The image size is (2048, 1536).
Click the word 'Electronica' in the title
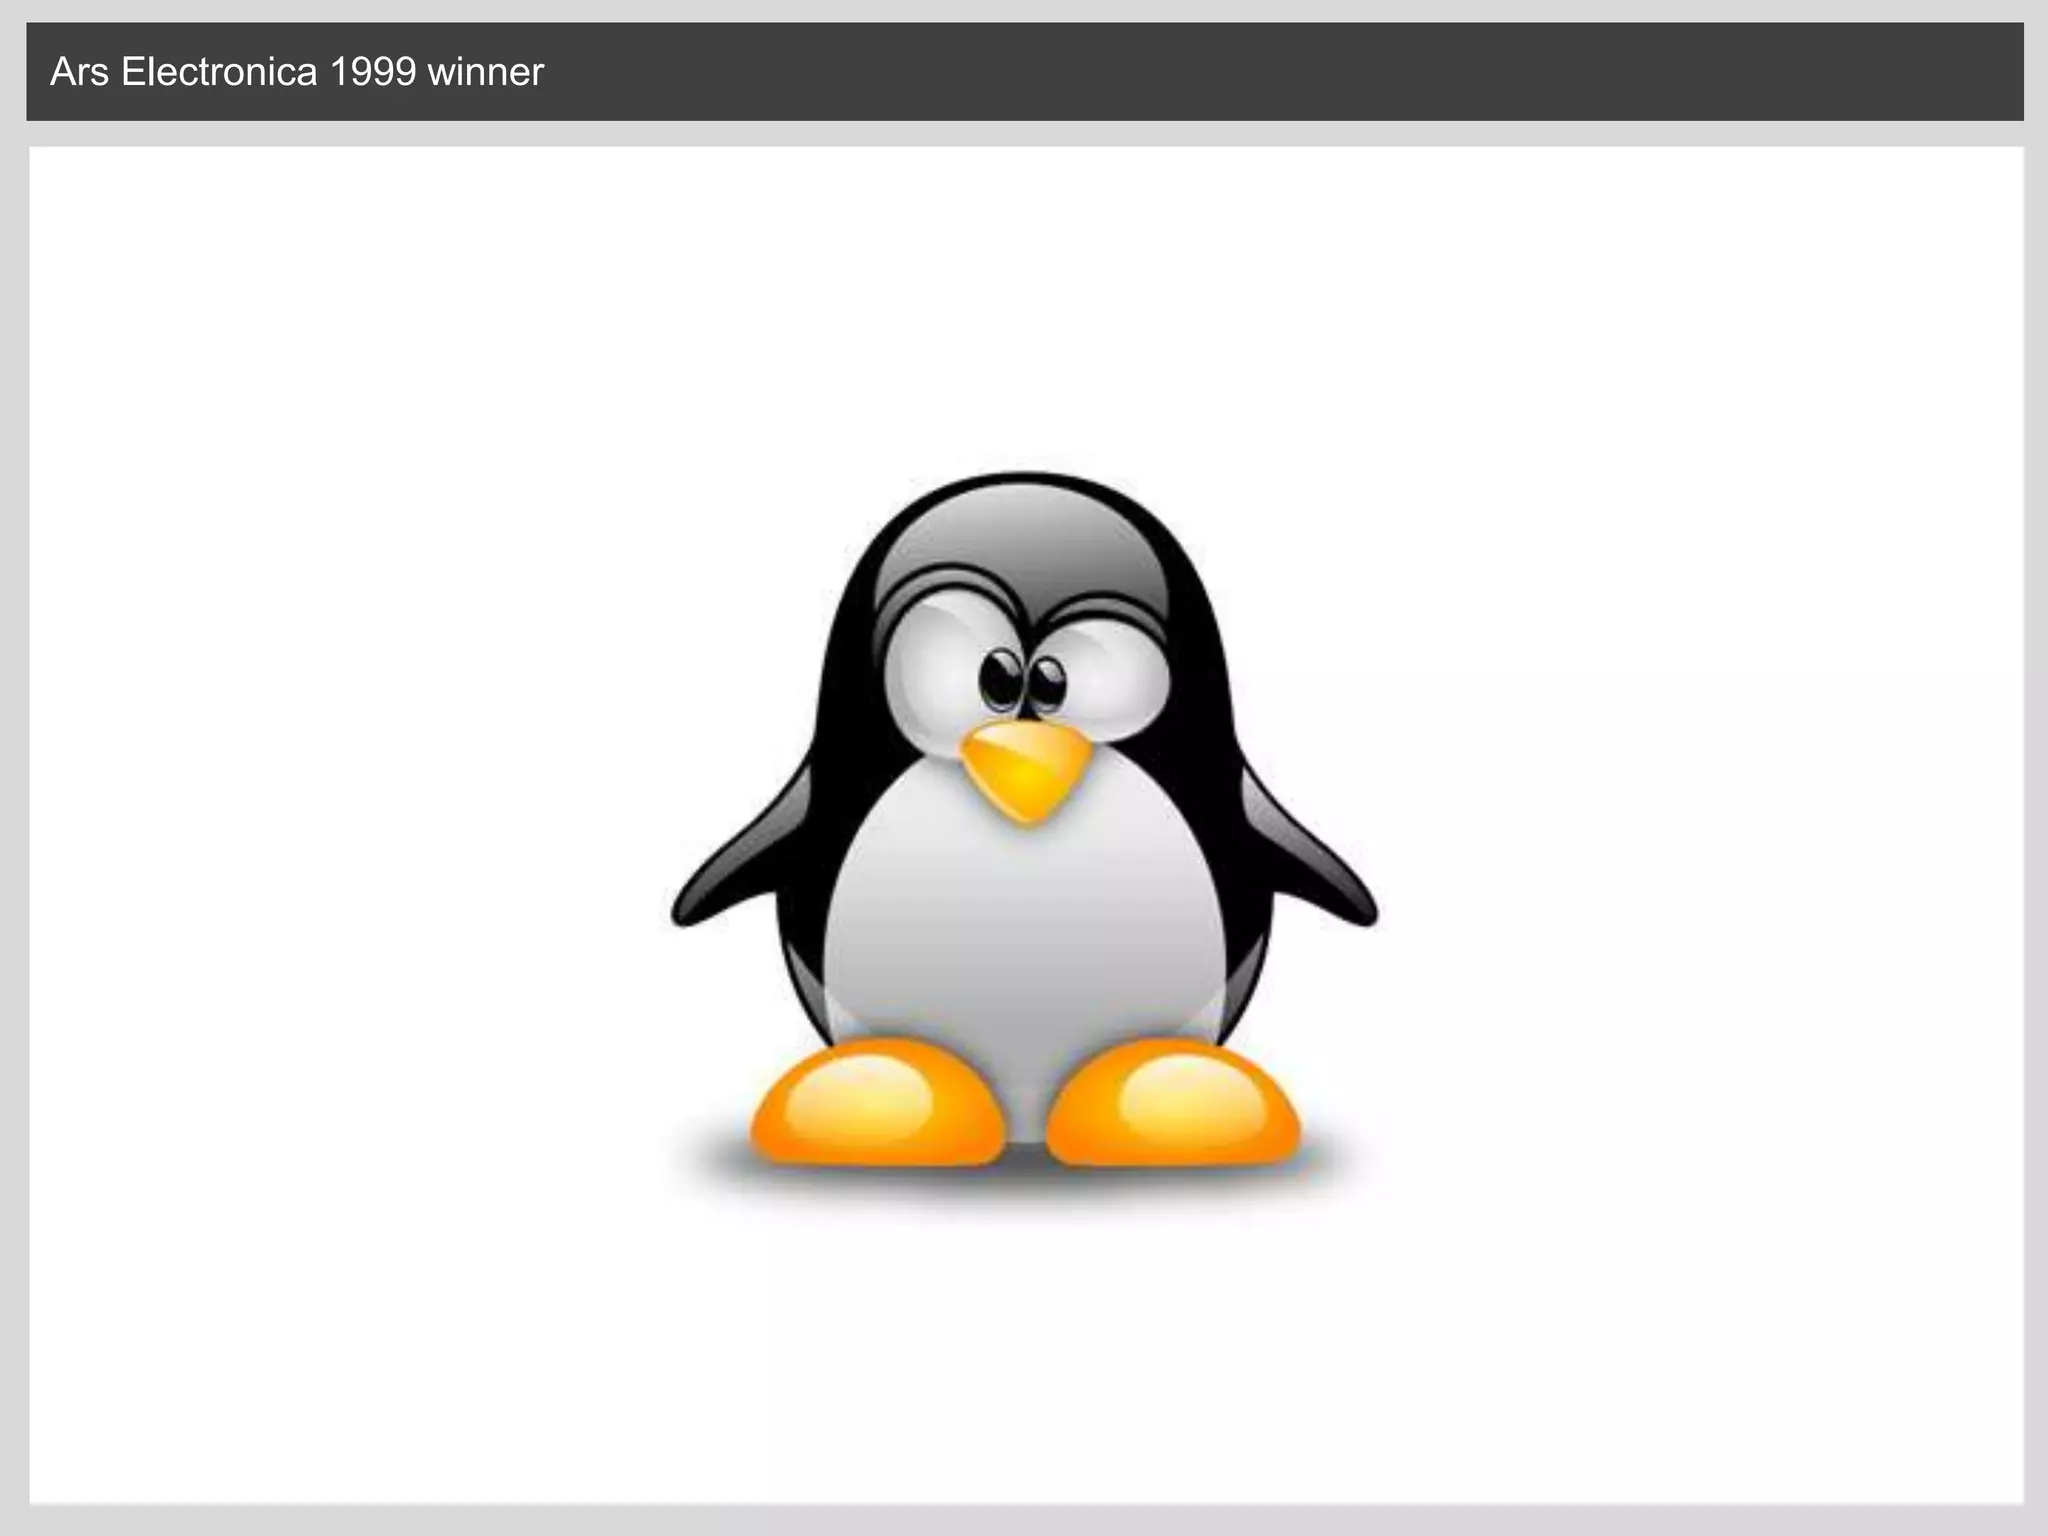pyautogui.click(x=218, y=72)
